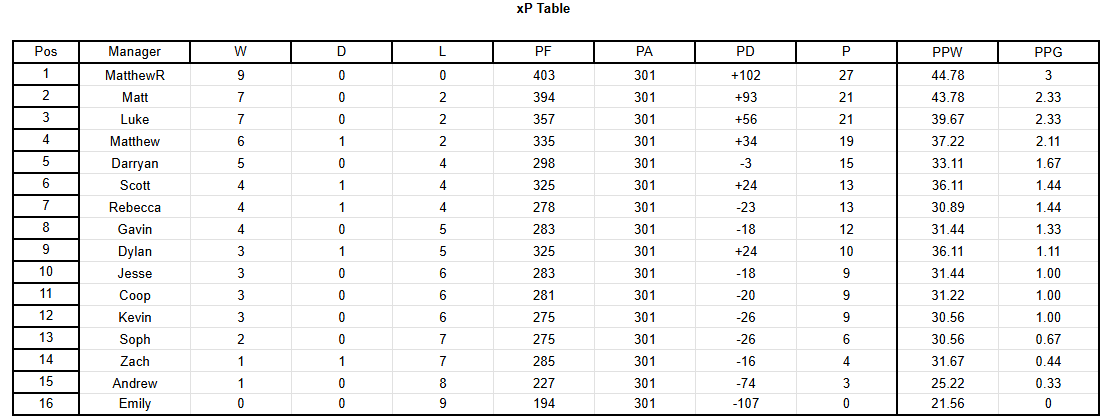Click Luke's PD value +56
This screenshot has height=419, width=1105.
pyautogui.click(x=745, y=119)
